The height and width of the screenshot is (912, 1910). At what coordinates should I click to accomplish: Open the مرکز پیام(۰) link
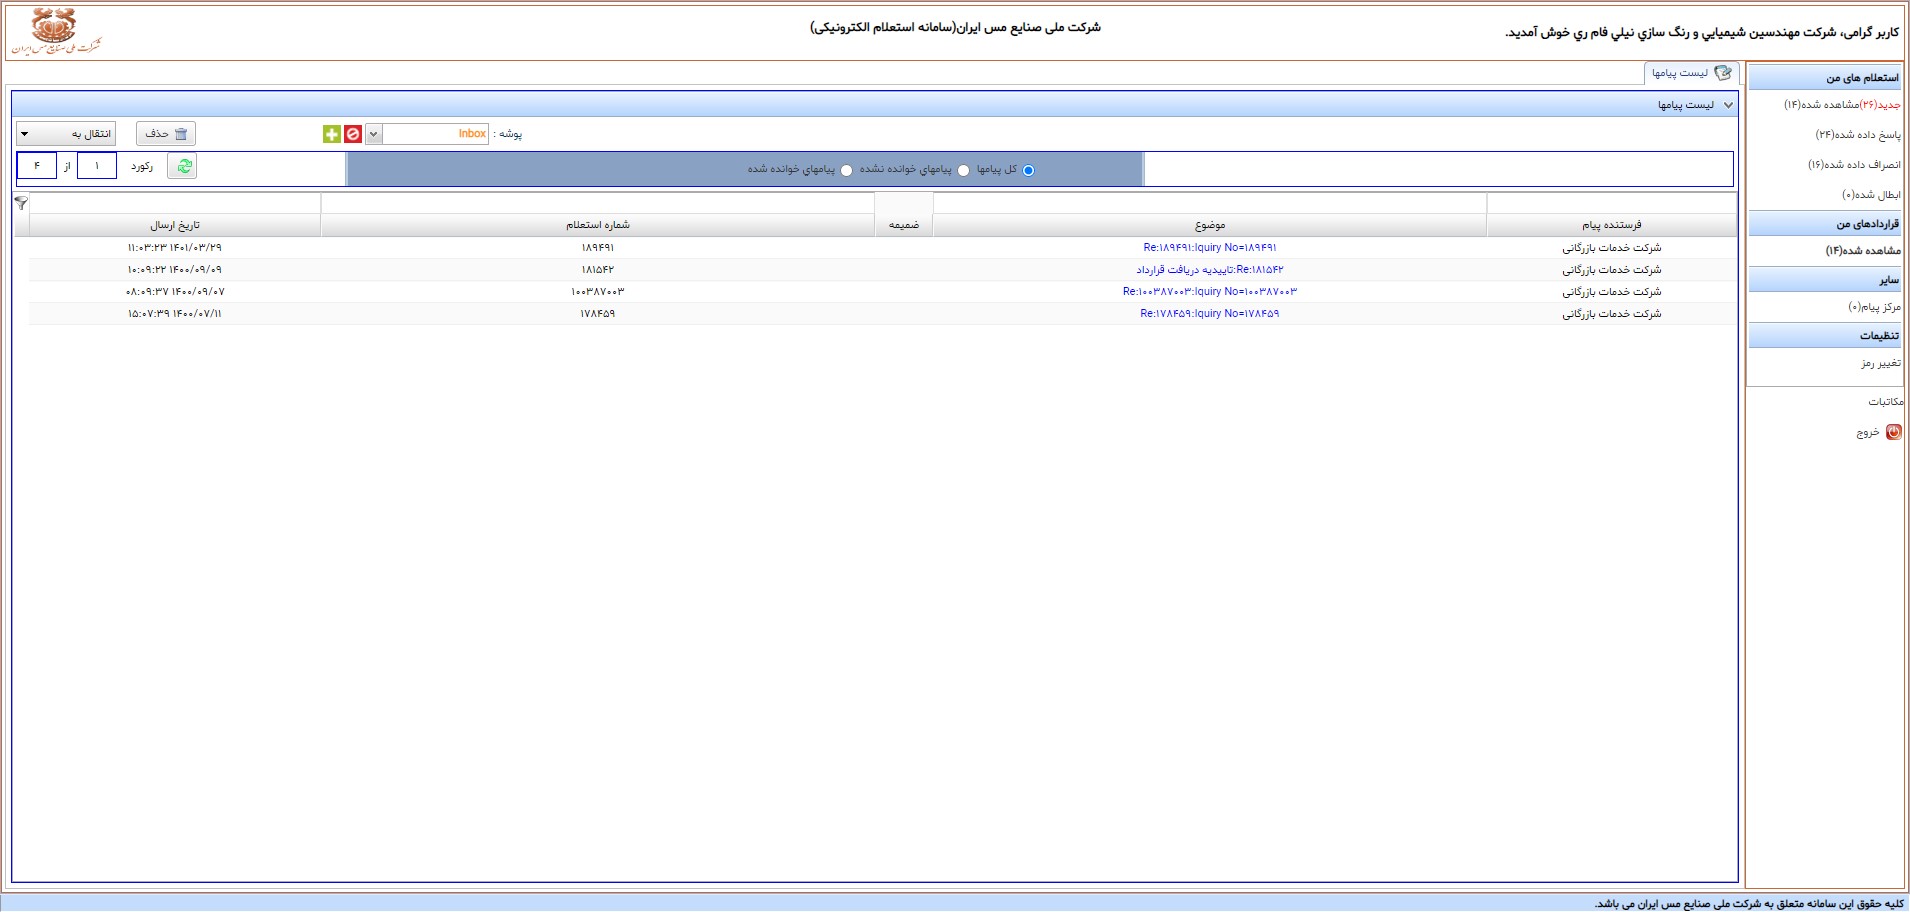[x=1875, y=307]
